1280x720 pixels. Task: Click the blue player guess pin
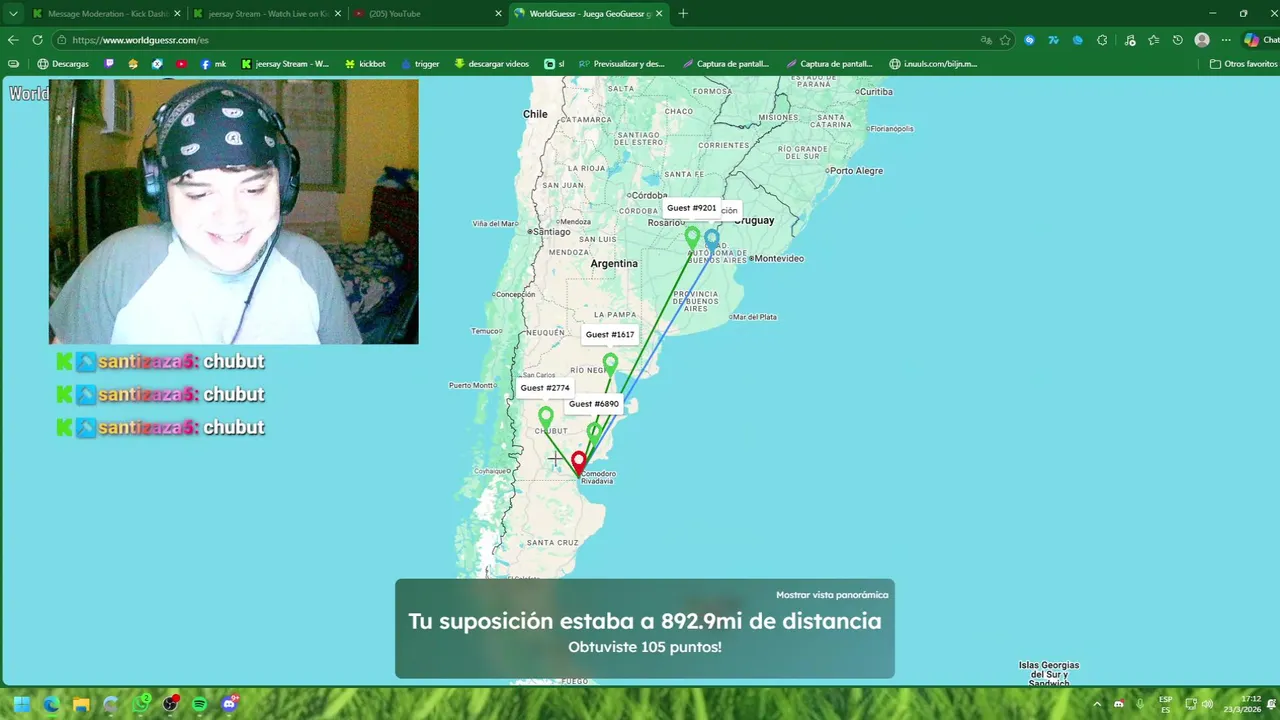[712, 239]
